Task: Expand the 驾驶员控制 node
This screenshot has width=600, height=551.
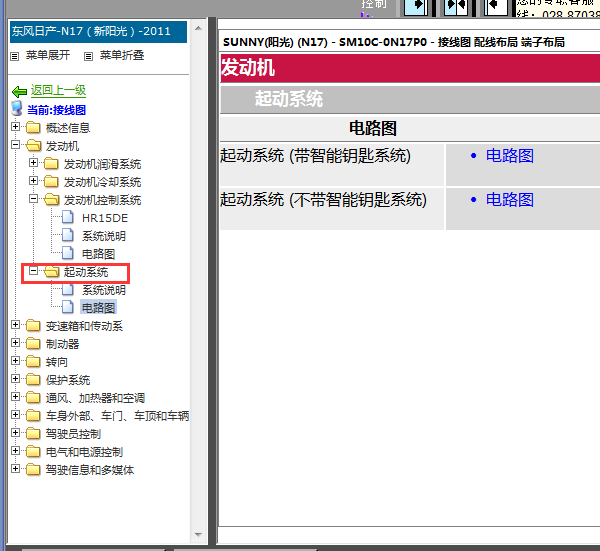Action: [x=15, y=433]
